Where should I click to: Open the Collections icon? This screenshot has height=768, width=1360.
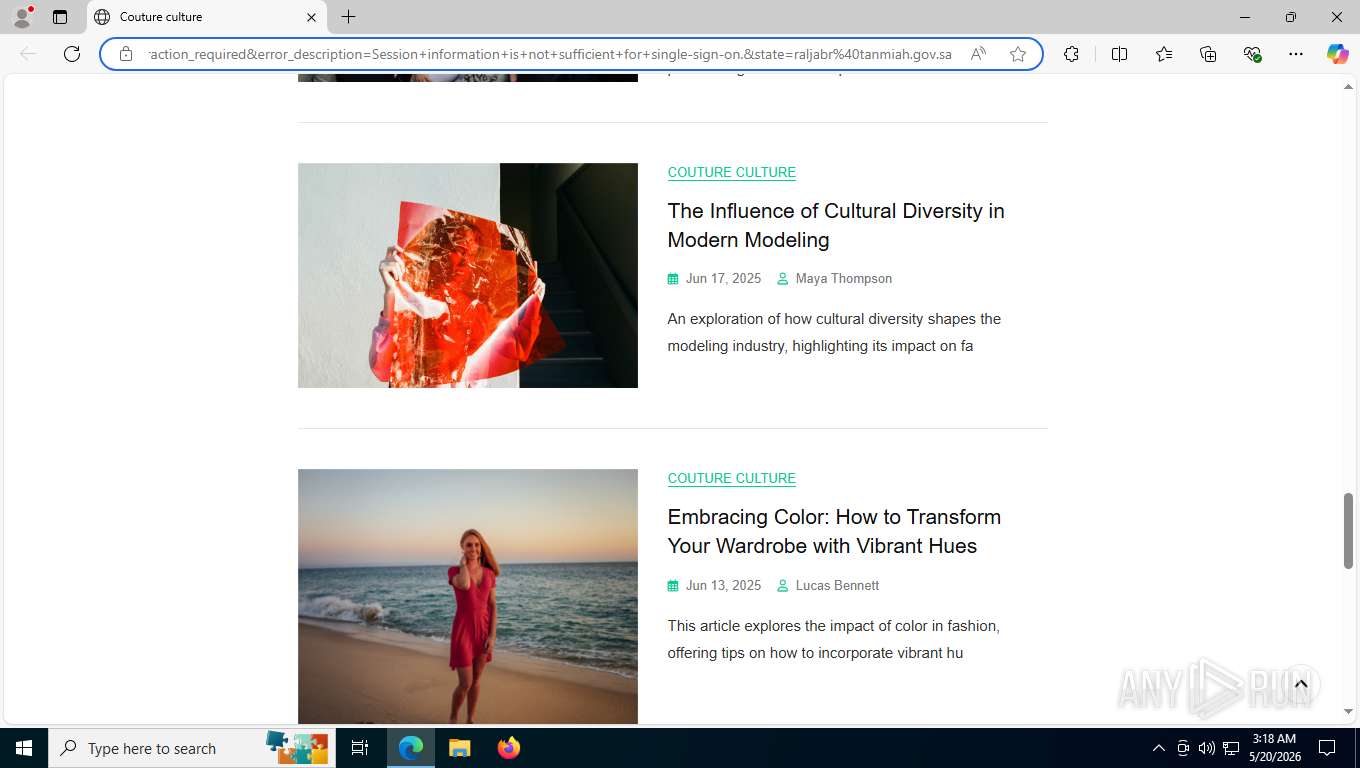coord(1208,54)
